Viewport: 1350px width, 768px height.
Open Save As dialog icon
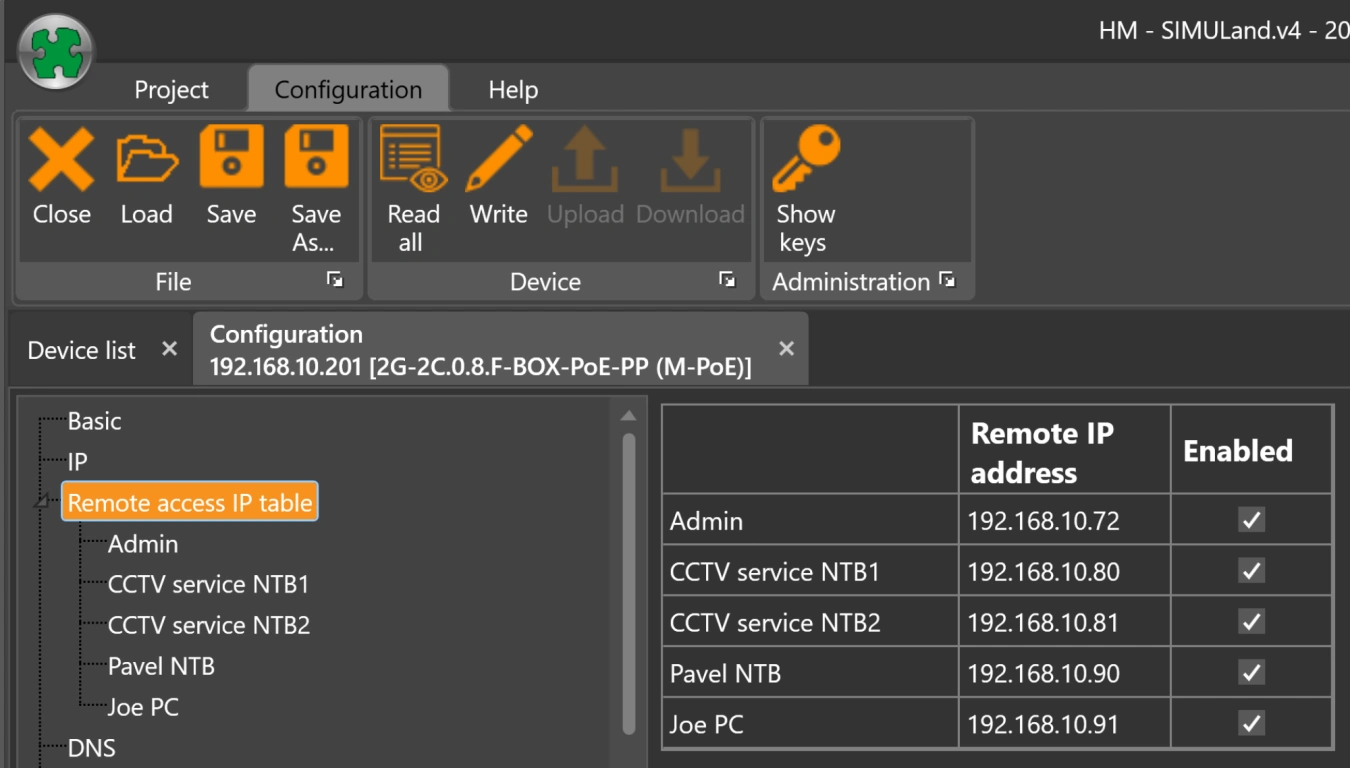[x=316, y=159]
